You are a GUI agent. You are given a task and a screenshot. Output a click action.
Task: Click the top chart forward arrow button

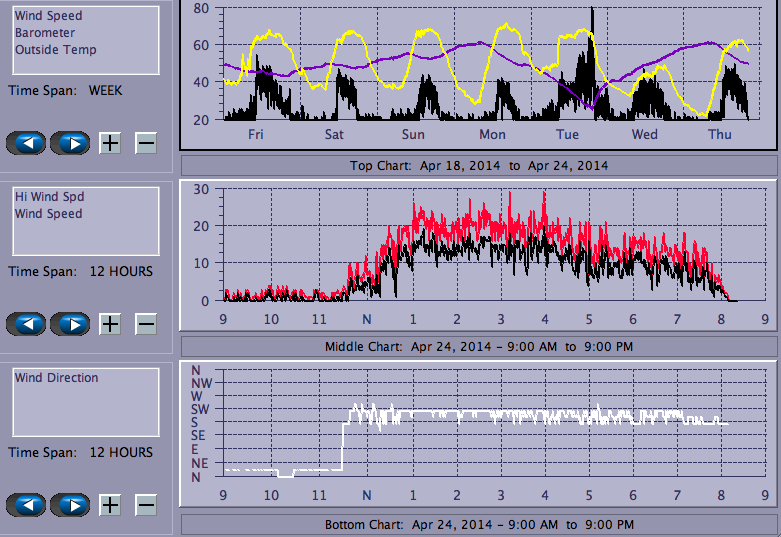(70, 143)
